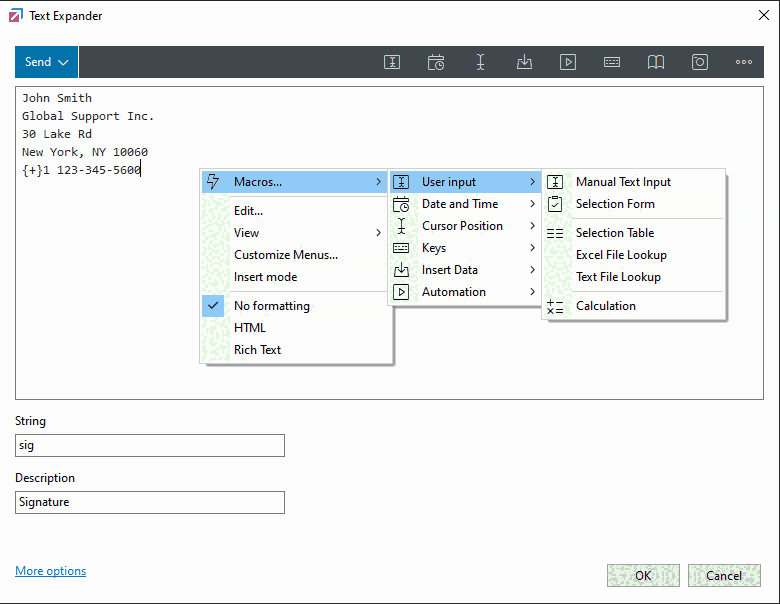
Task: Switch text format to HTML
Action: click(x=250, y=328)
